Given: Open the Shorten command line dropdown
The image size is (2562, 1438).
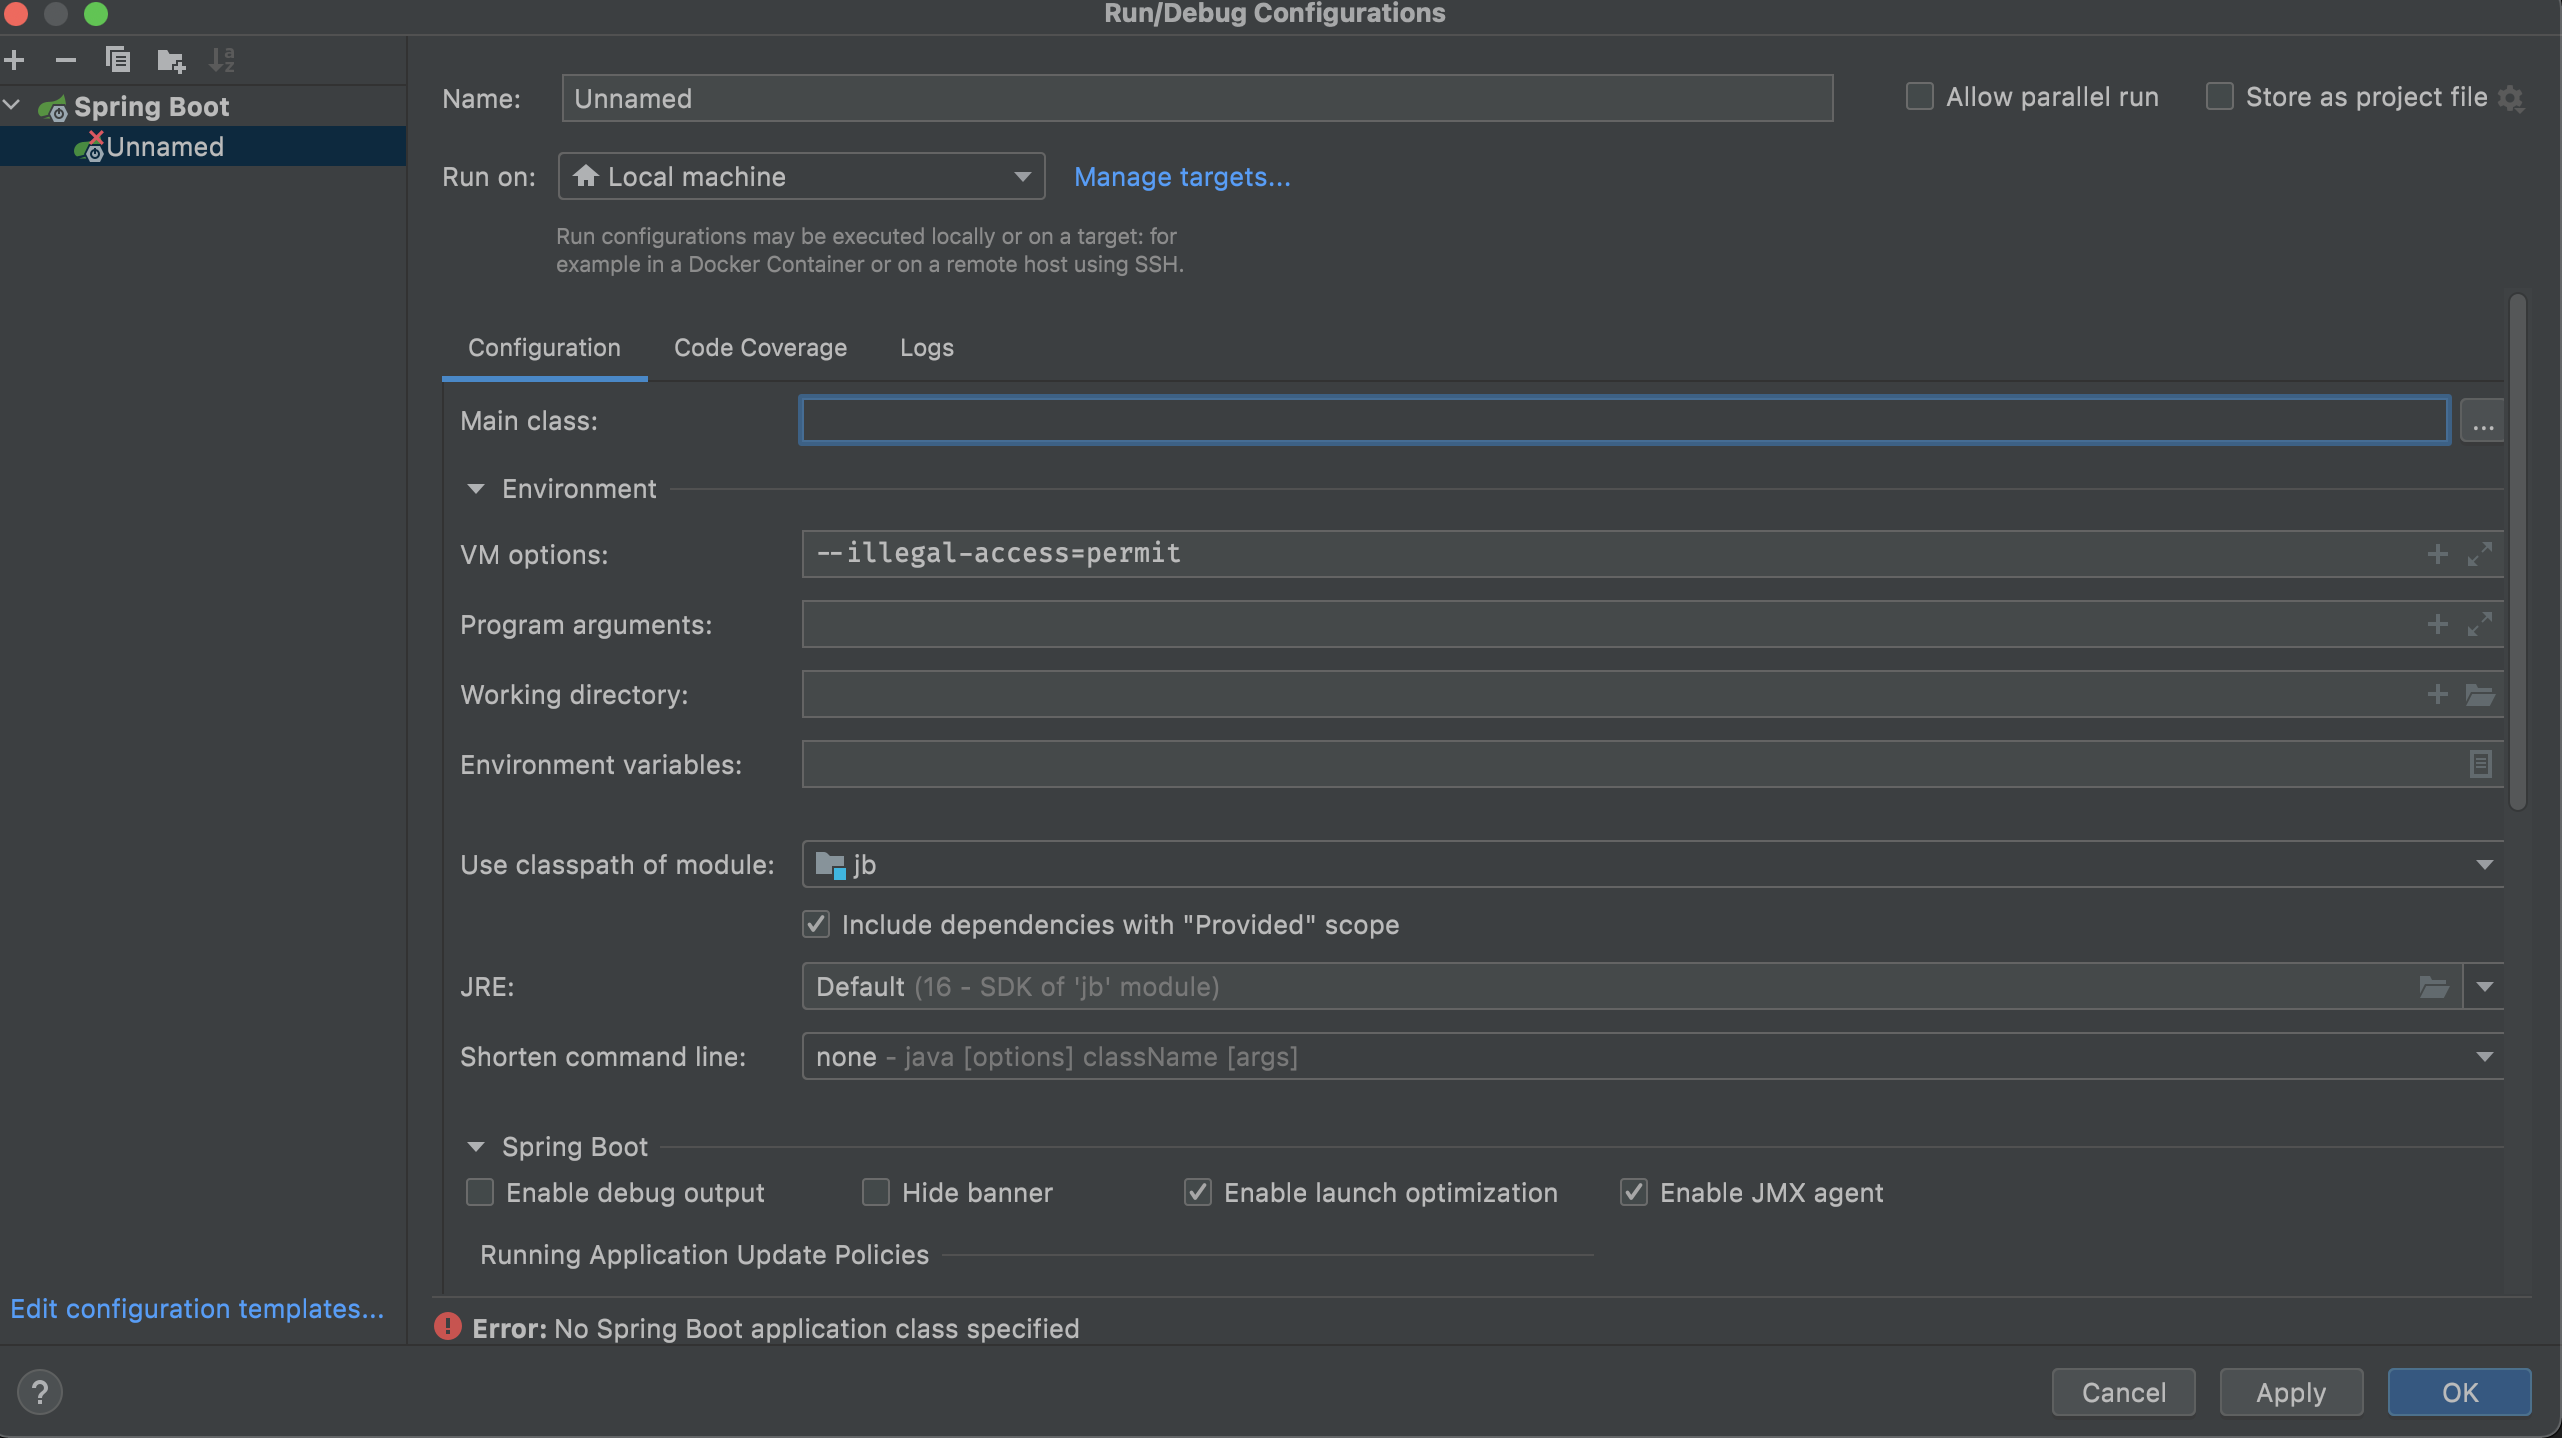Looking at the screenshot, I should click(1652, 1057).
